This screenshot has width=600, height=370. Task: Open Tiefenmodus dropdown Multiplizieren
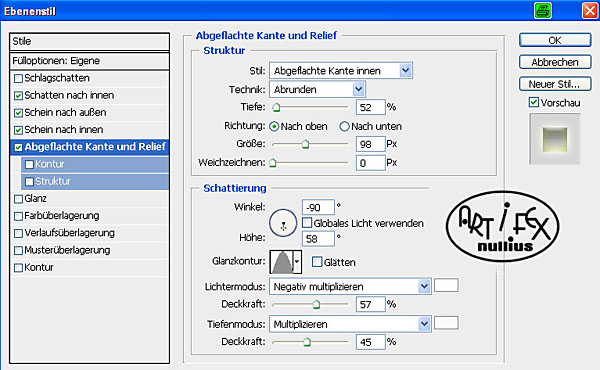click(350, 324)
